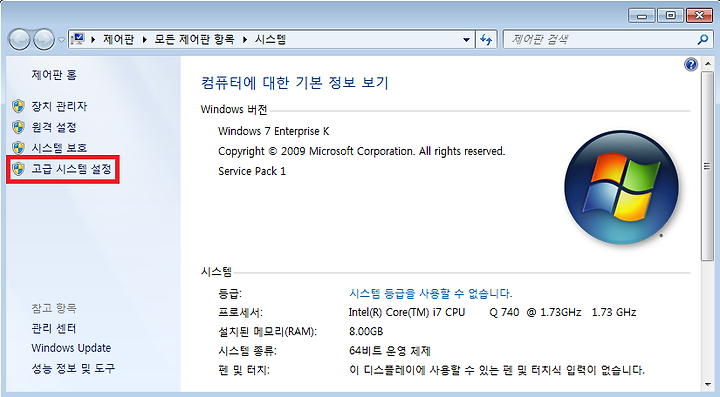Click the 등급: label
Viewport: 720px width, 397px height.
pos(230,293)
